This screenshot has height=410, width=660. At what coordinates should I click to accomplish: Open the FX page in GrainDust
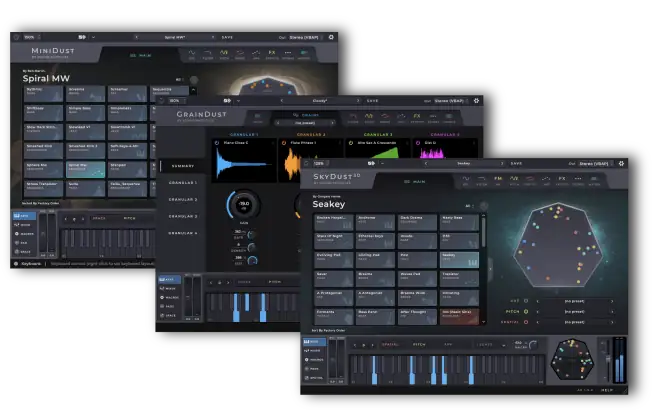417,117
